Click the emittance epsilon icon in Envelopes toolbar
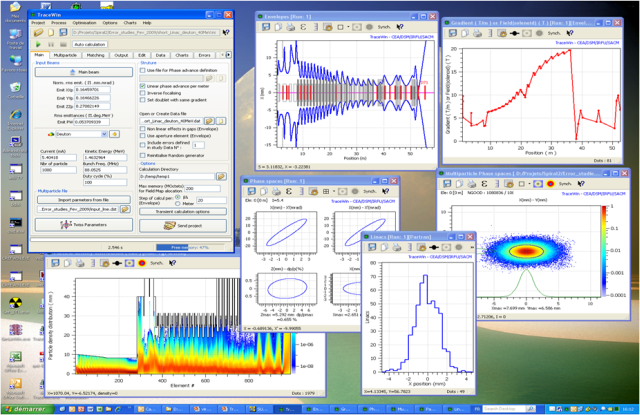Viewport: 640px width, 415px height. coord(303,27)
